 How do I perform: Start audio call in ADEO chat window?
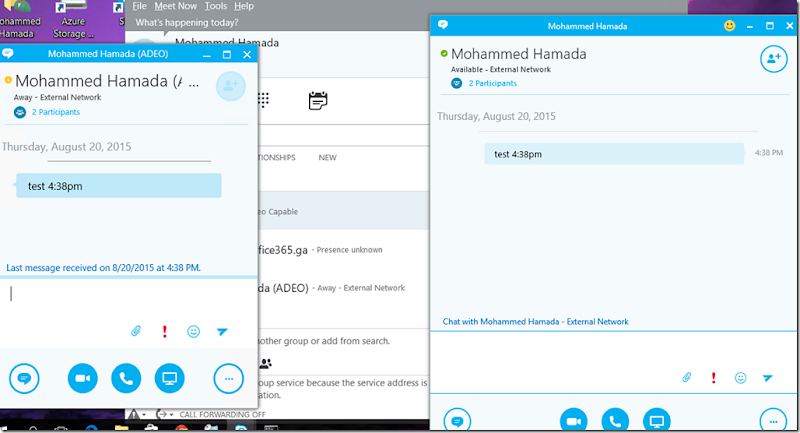(126, 378)
